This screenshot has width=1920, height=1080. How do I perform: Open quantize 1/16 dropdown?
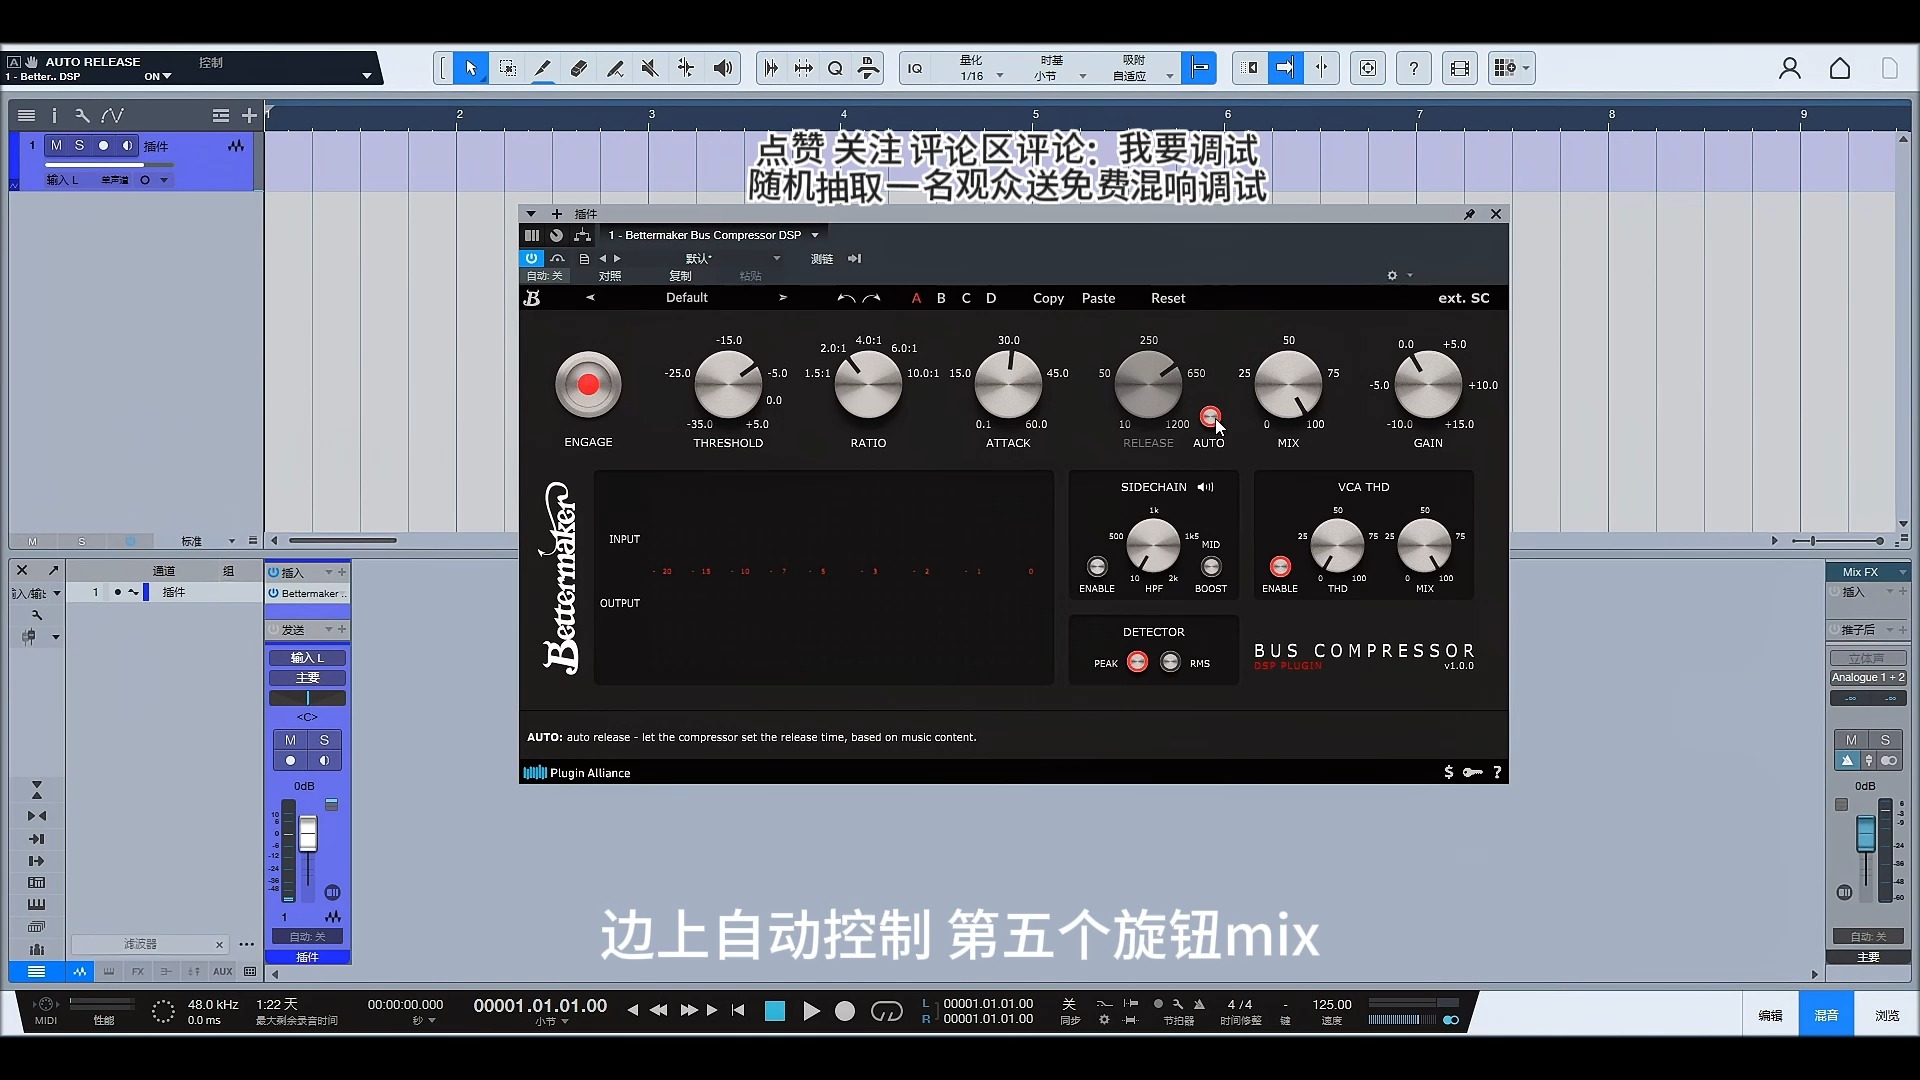980,76
